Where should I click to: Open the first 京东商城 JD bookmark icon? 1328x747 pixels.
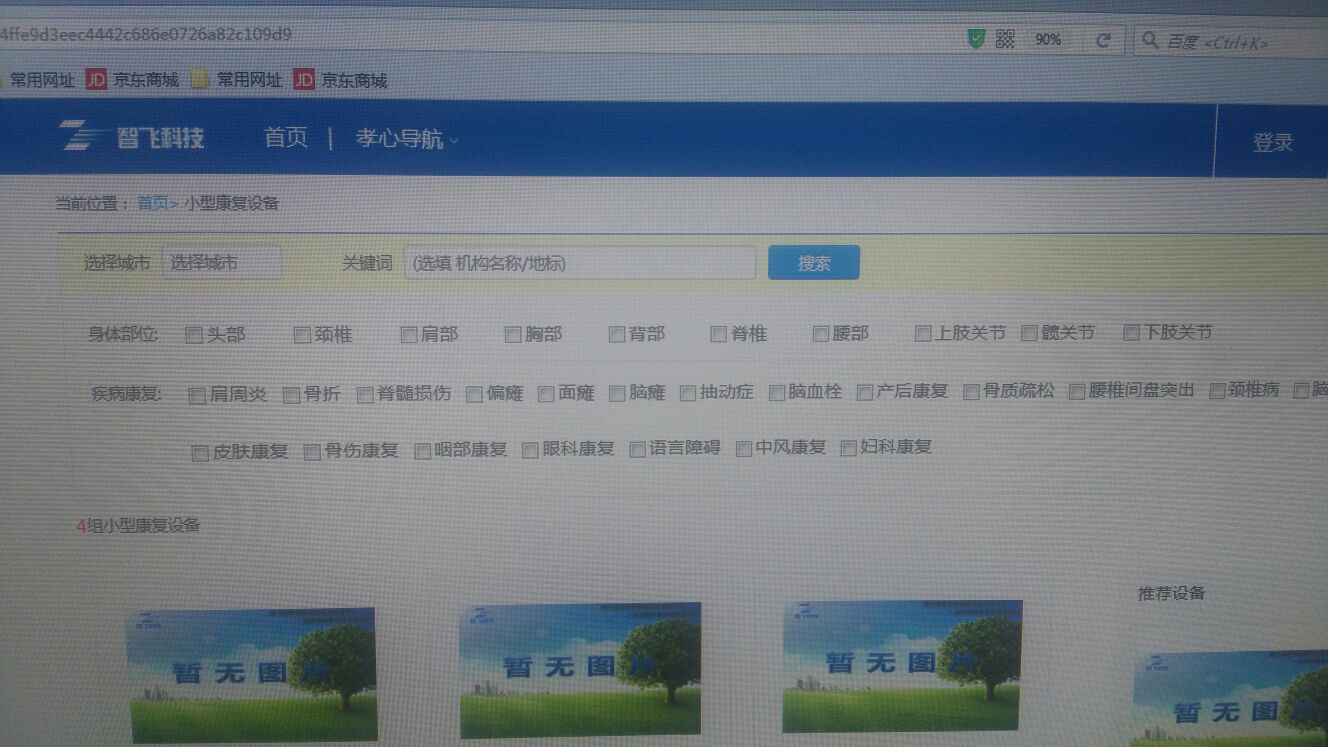click(96, 80)
